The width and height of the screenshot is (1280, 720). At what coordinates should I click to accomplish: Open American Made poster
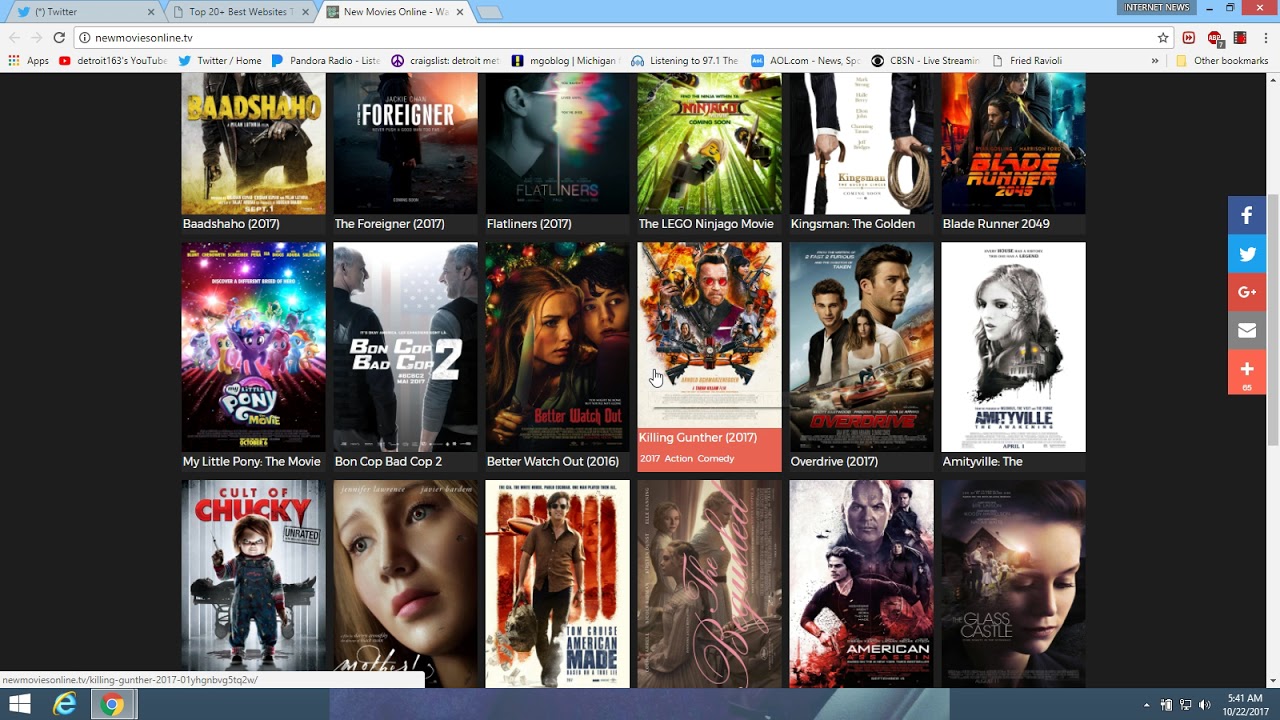coord(557,584)
